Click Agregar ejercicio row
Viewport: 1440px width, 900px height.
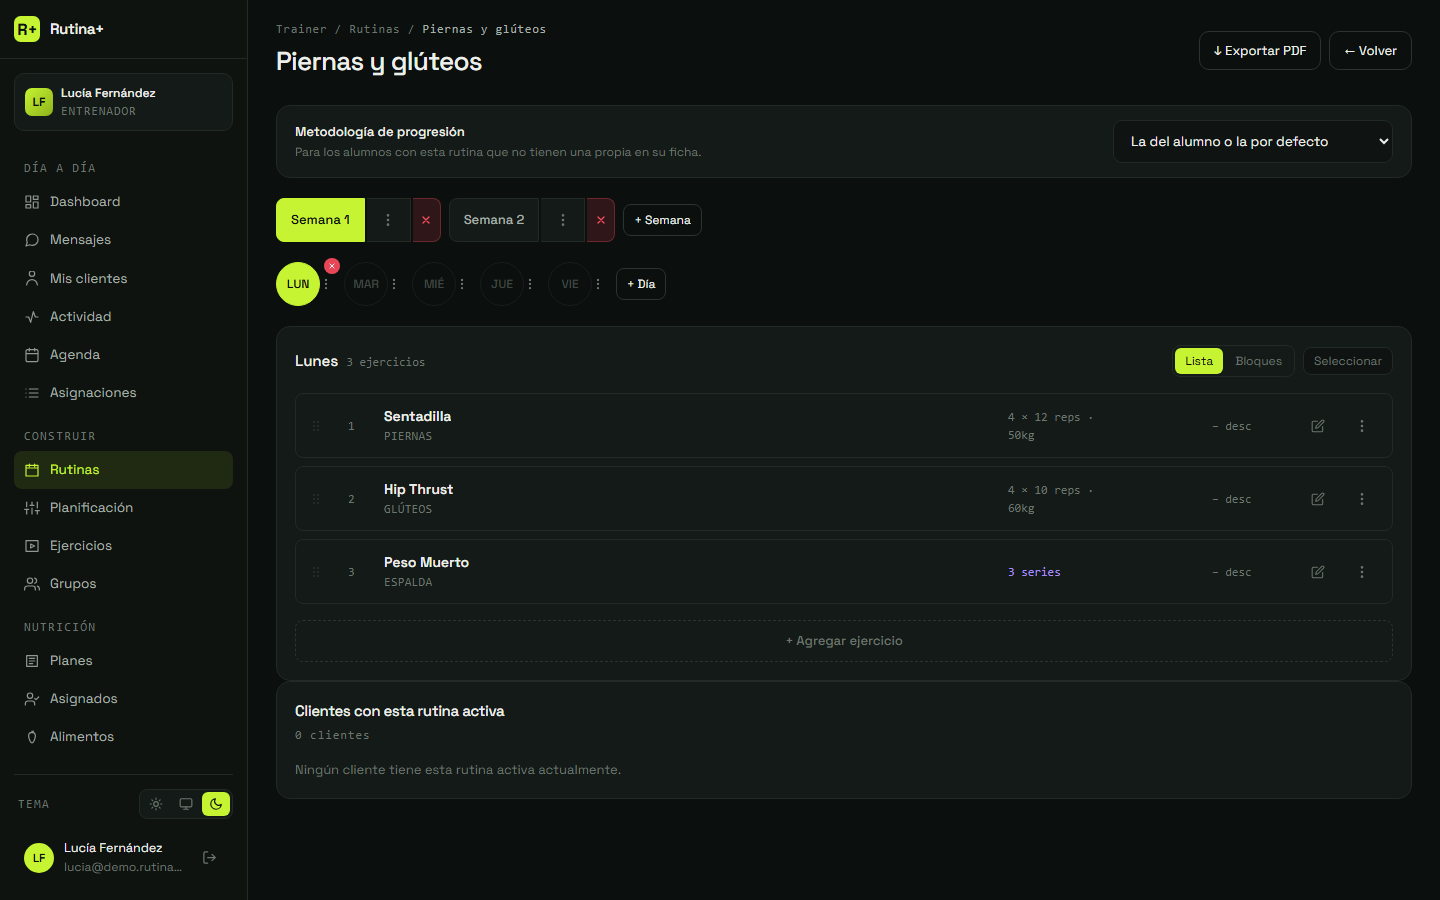(x=844, y=641)
